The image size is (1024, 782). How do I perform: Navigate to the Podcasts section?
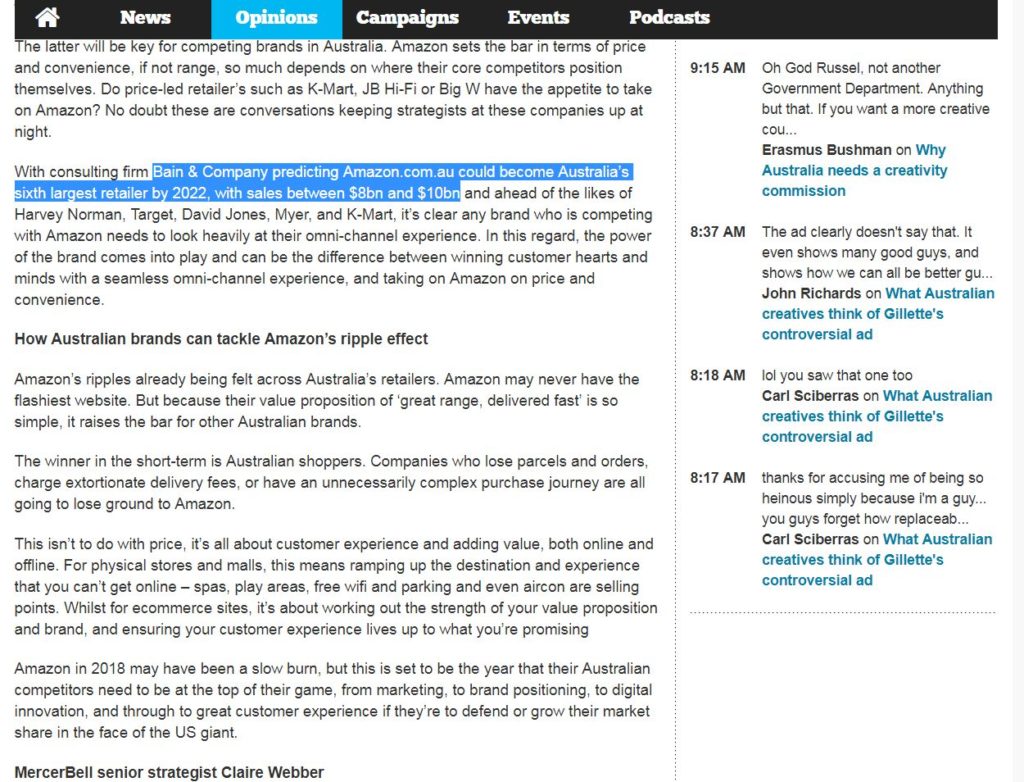[x=669, y=17]
